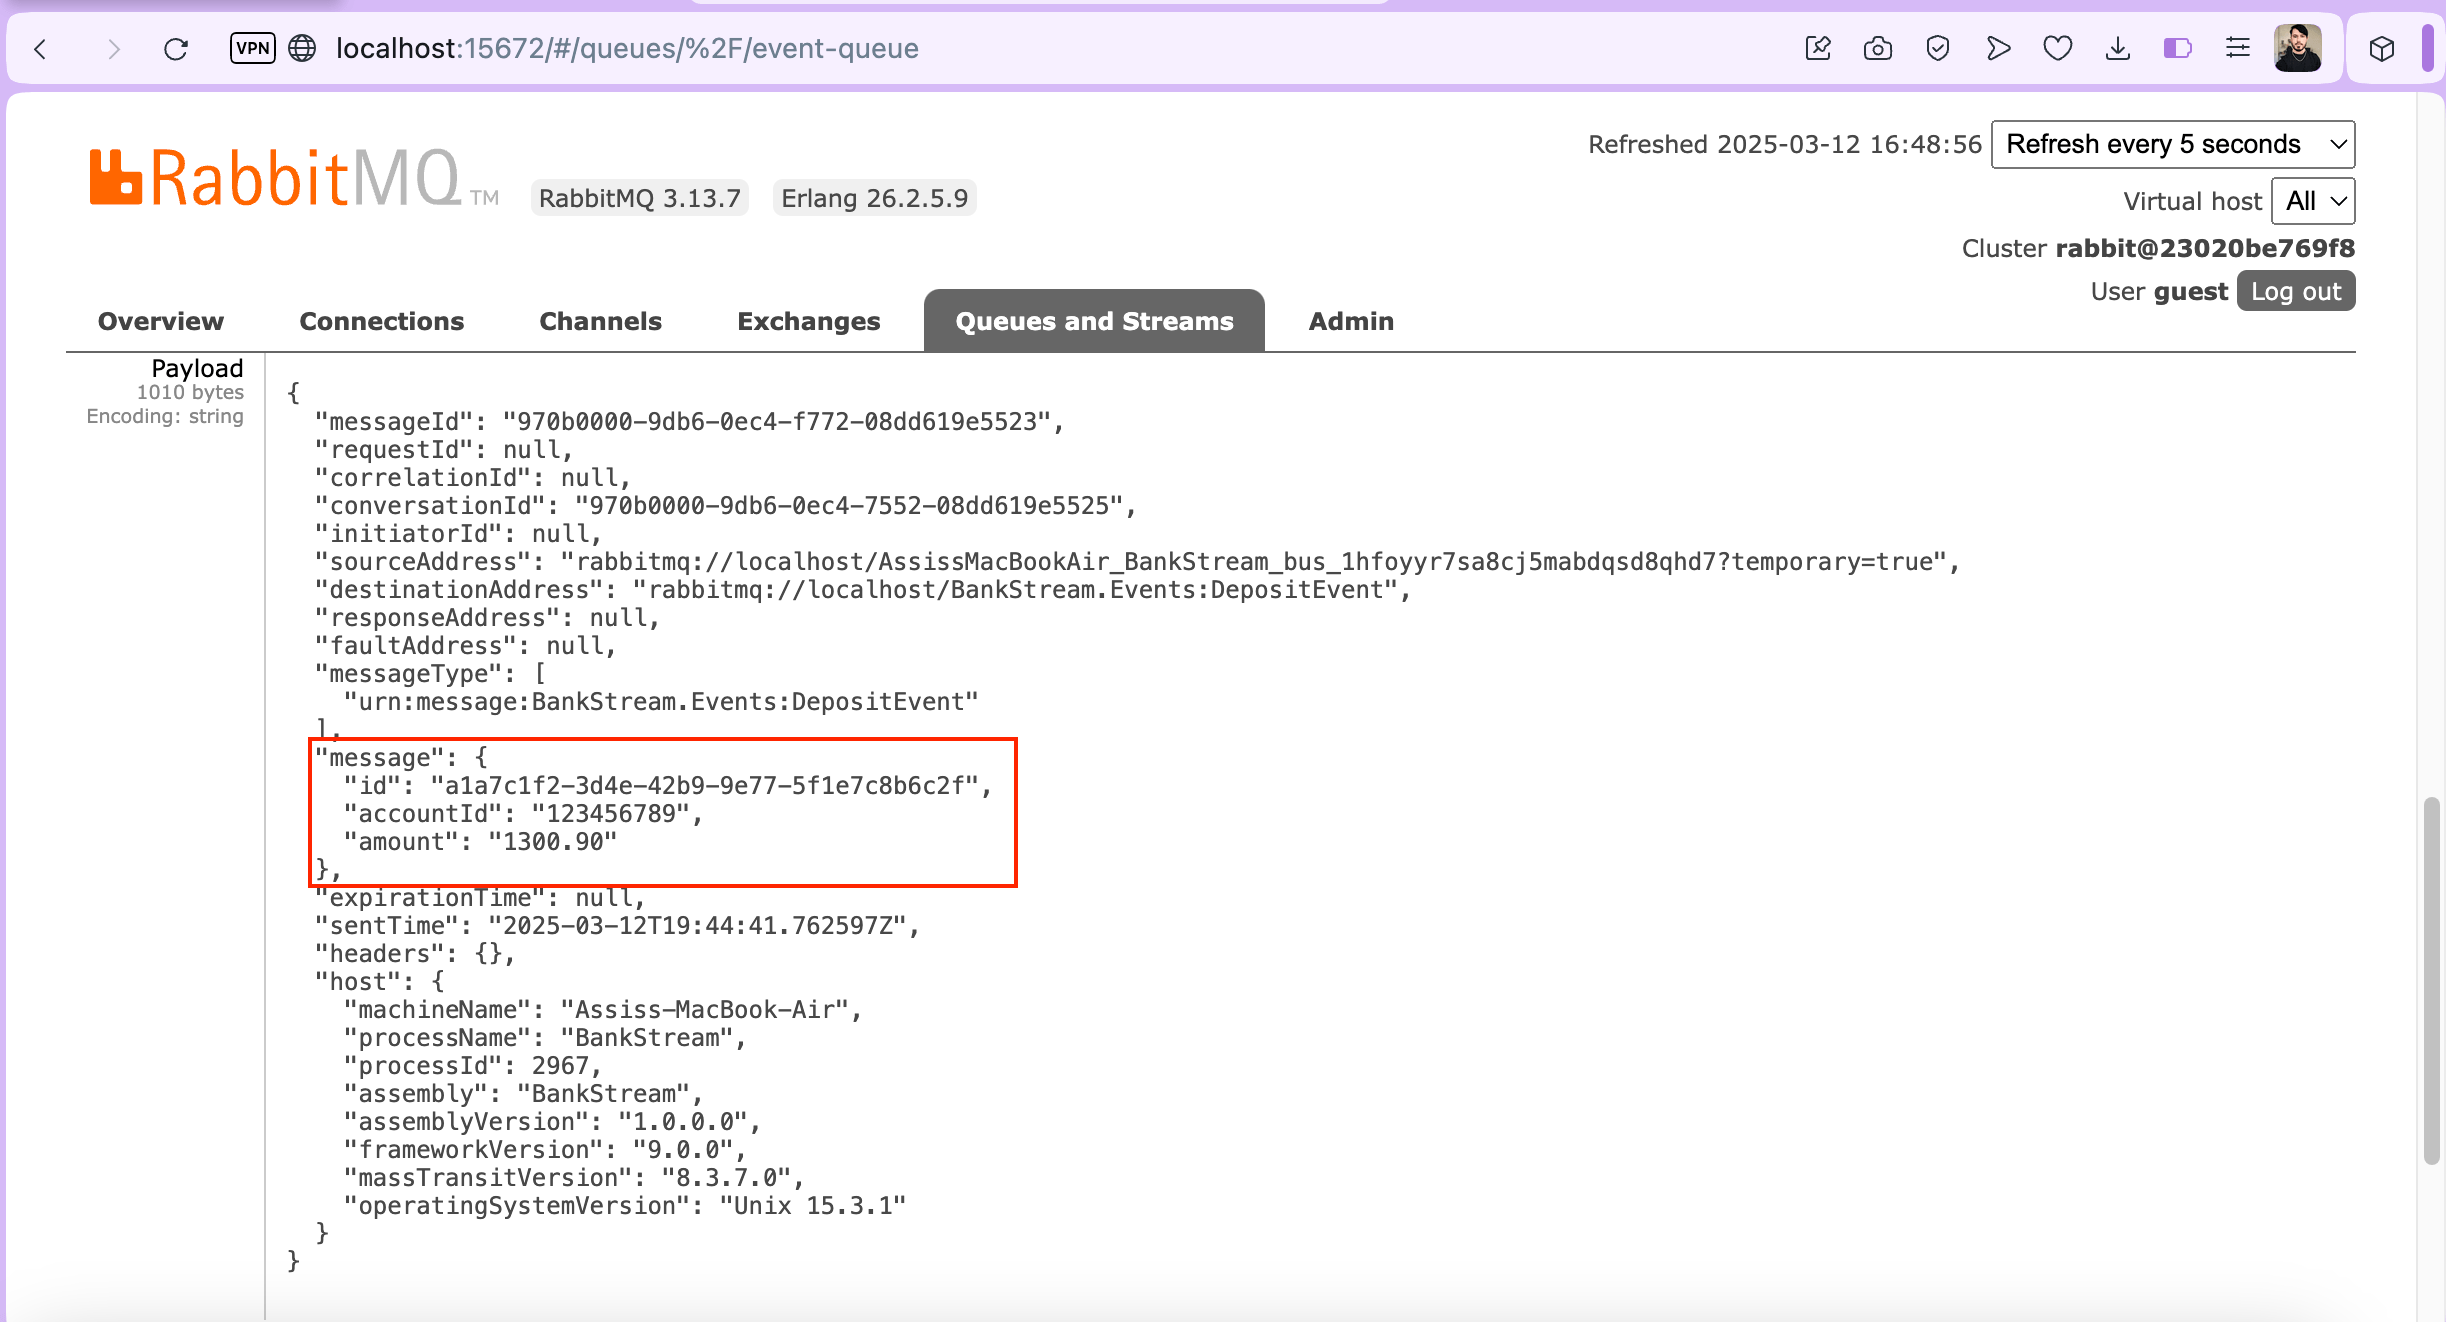This screenshot has height=1322, width=2446.
Task: Go back with the browser back arrow
Action: click(x=41, y=48)
